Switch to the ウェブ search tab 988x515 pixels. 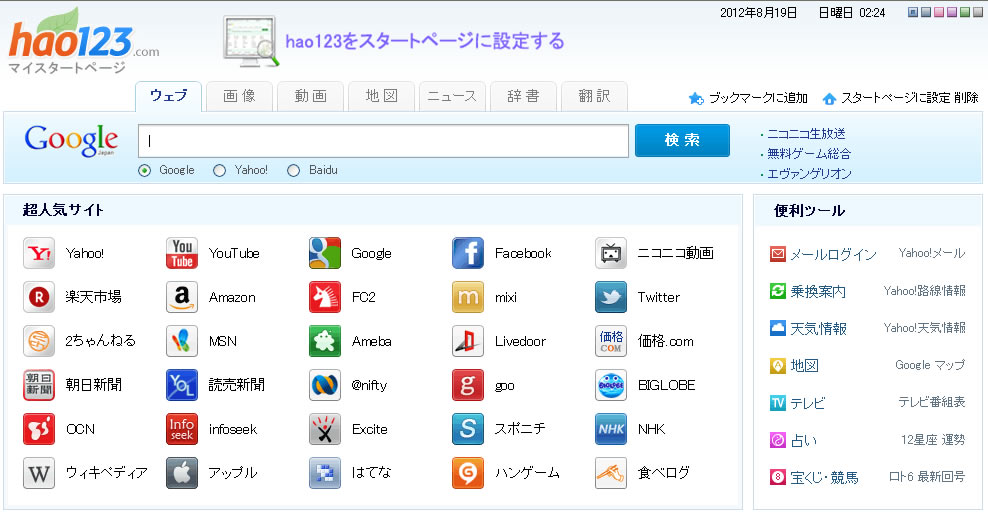(x=168, y=96)
